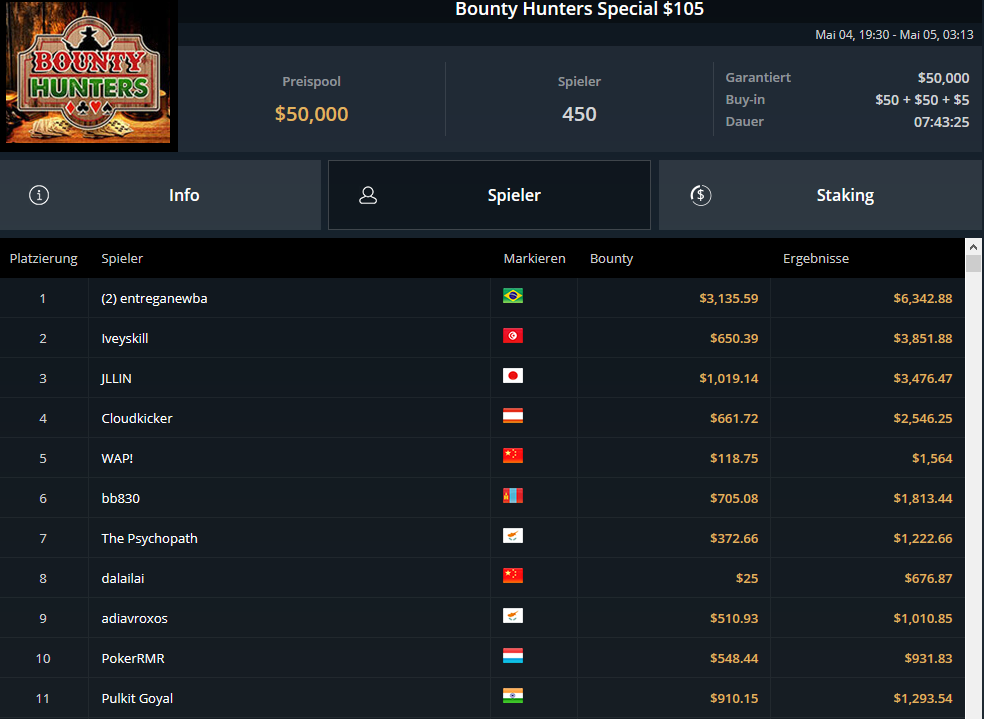Select player WAP!

tap(117, 459)
